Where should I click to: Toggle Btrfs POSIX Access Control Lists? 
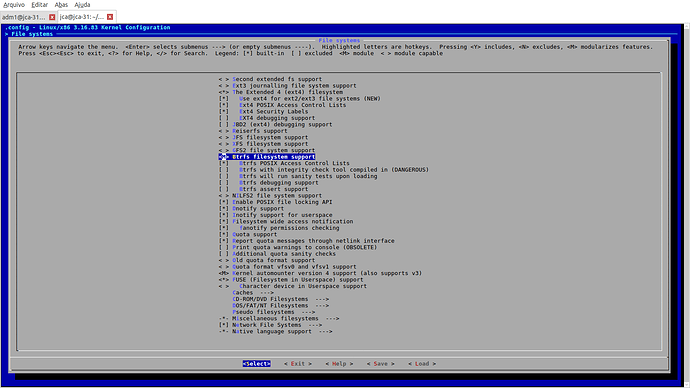[x=284, y=163]
